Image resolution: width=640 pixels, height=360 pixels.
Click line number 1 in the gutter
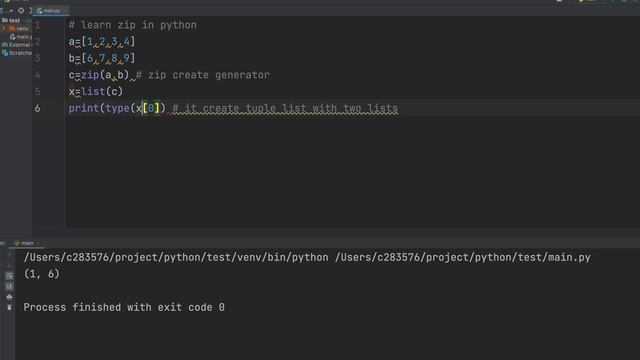point(37,25)
